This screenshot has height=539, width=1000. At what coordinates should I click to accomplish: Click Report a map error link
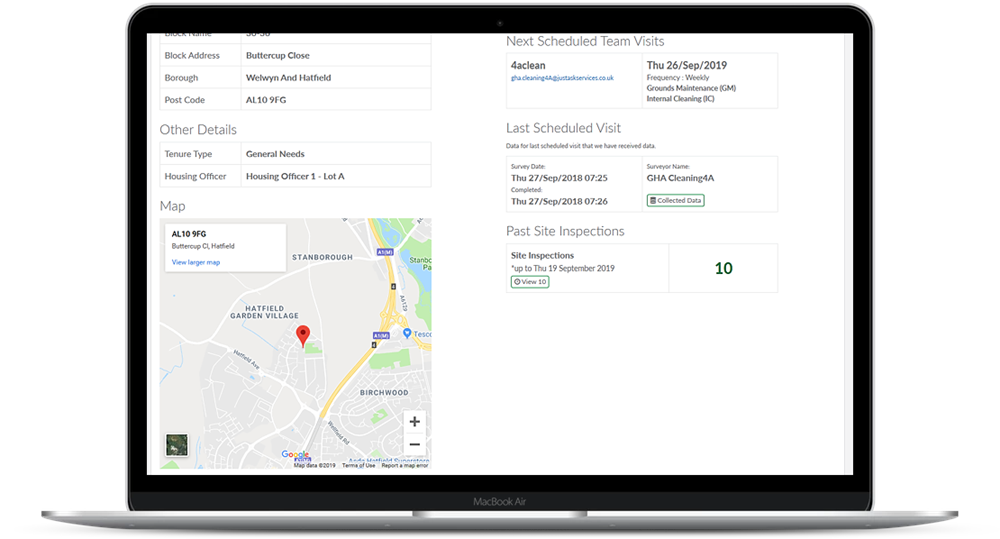pos(404,466)
